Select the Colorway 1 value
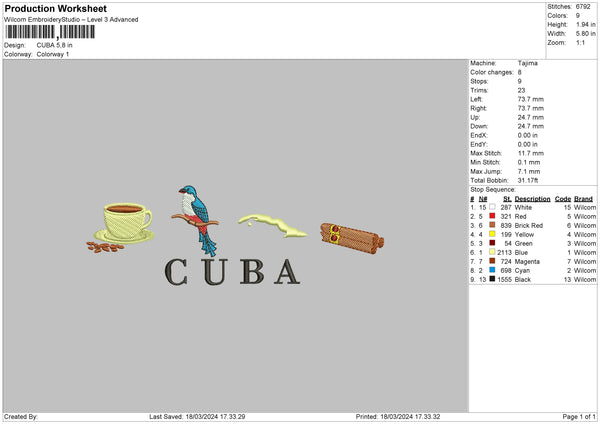 pyautogui.click(x=53, y=54)
